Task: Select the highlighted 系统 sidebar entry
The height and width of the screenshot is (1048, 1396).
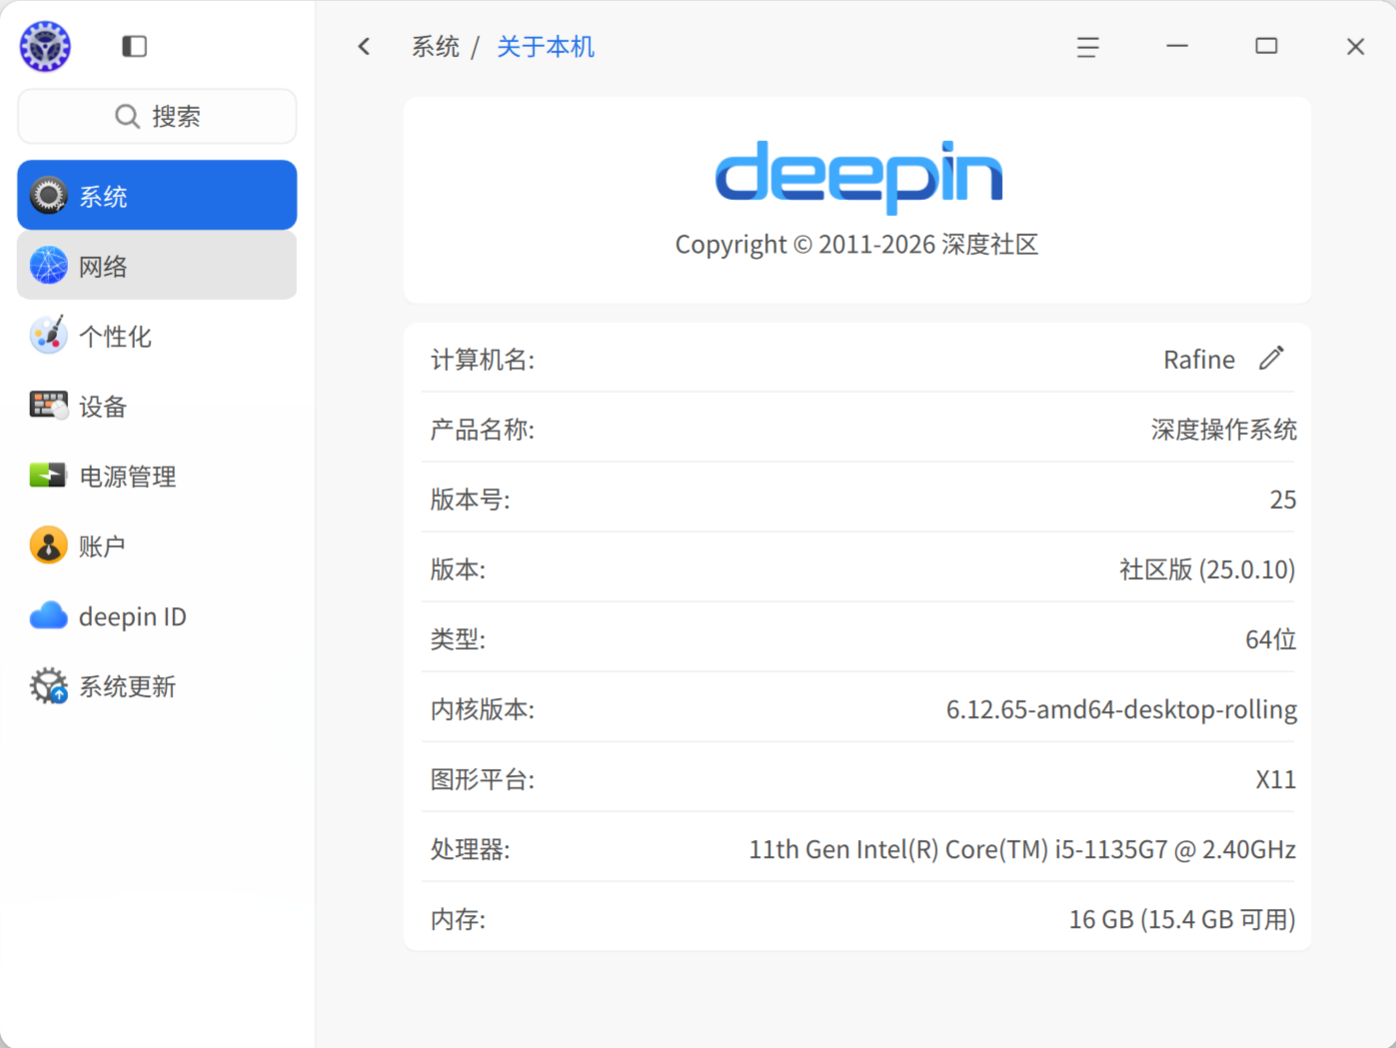Action: coord(156,194)
